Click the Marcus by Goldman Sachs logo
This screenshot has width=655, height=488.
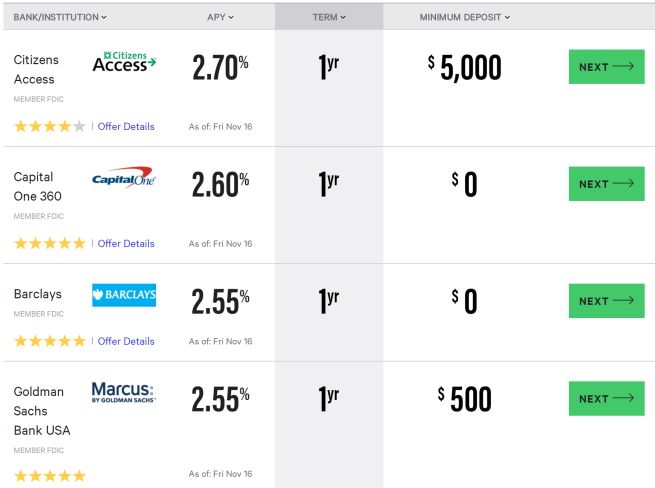click(x=124, y=392)
